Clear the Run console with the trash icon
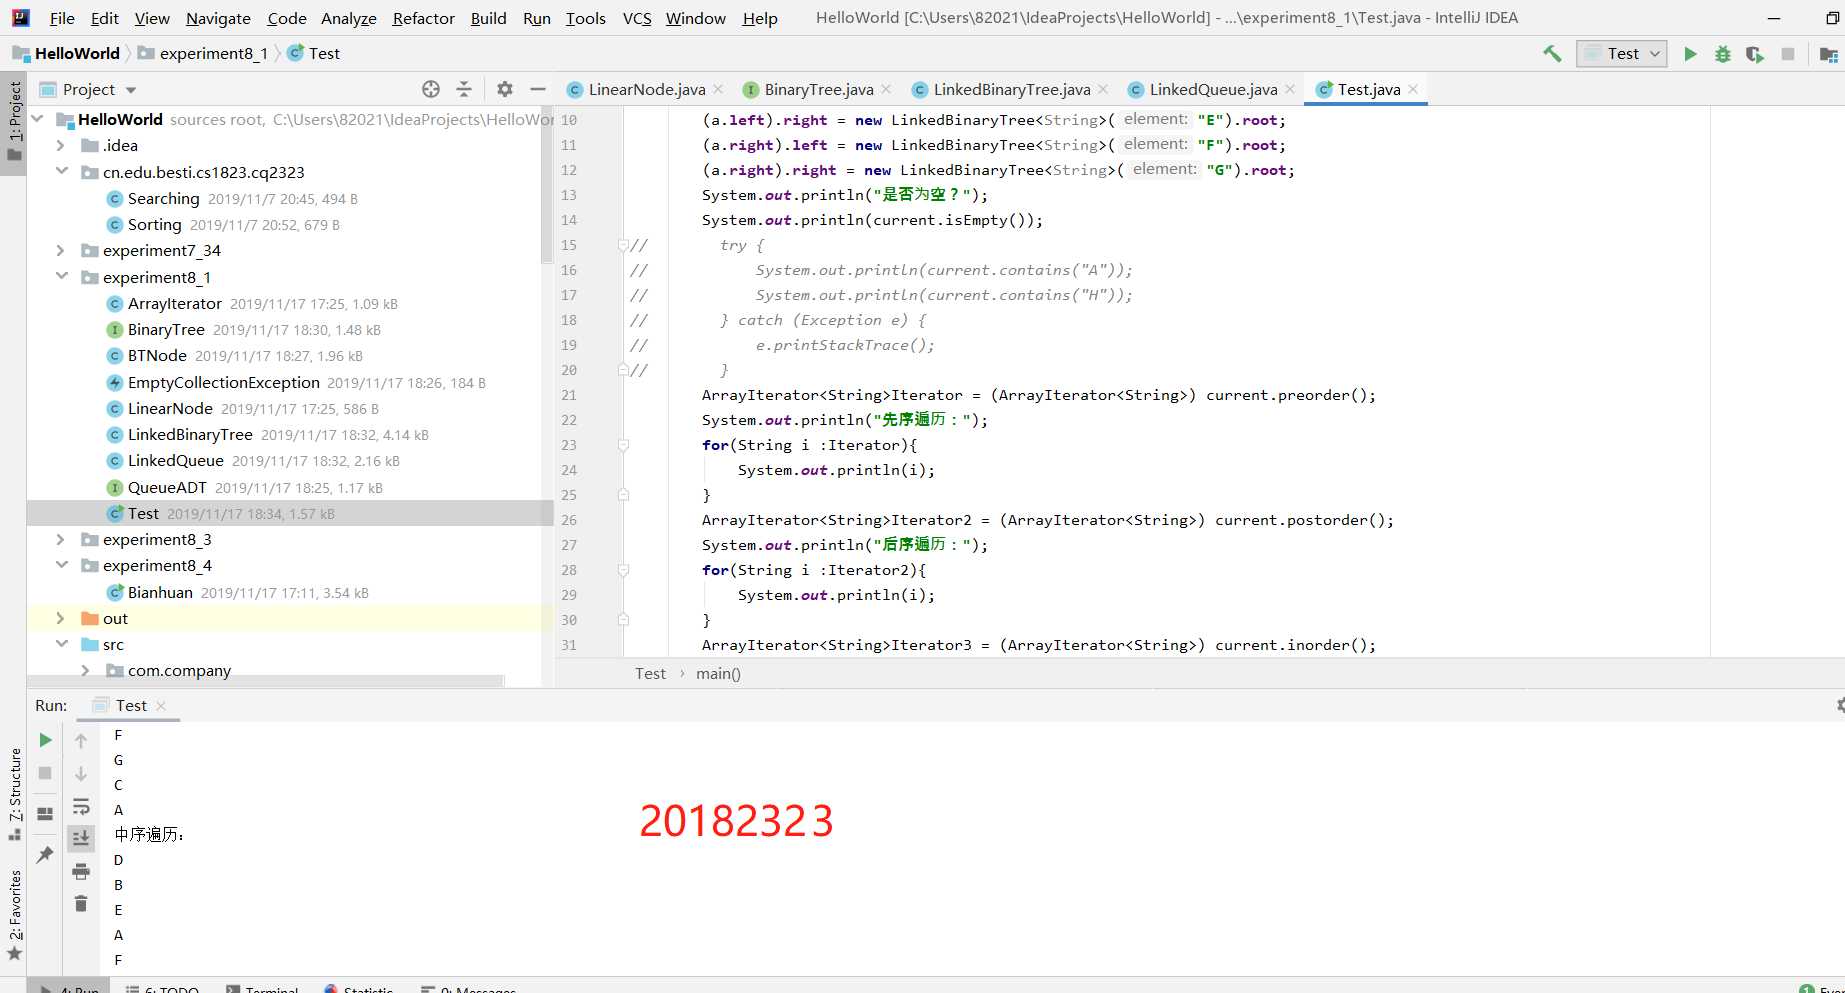This screenshot has height=993, width=1845. point(81,904)
